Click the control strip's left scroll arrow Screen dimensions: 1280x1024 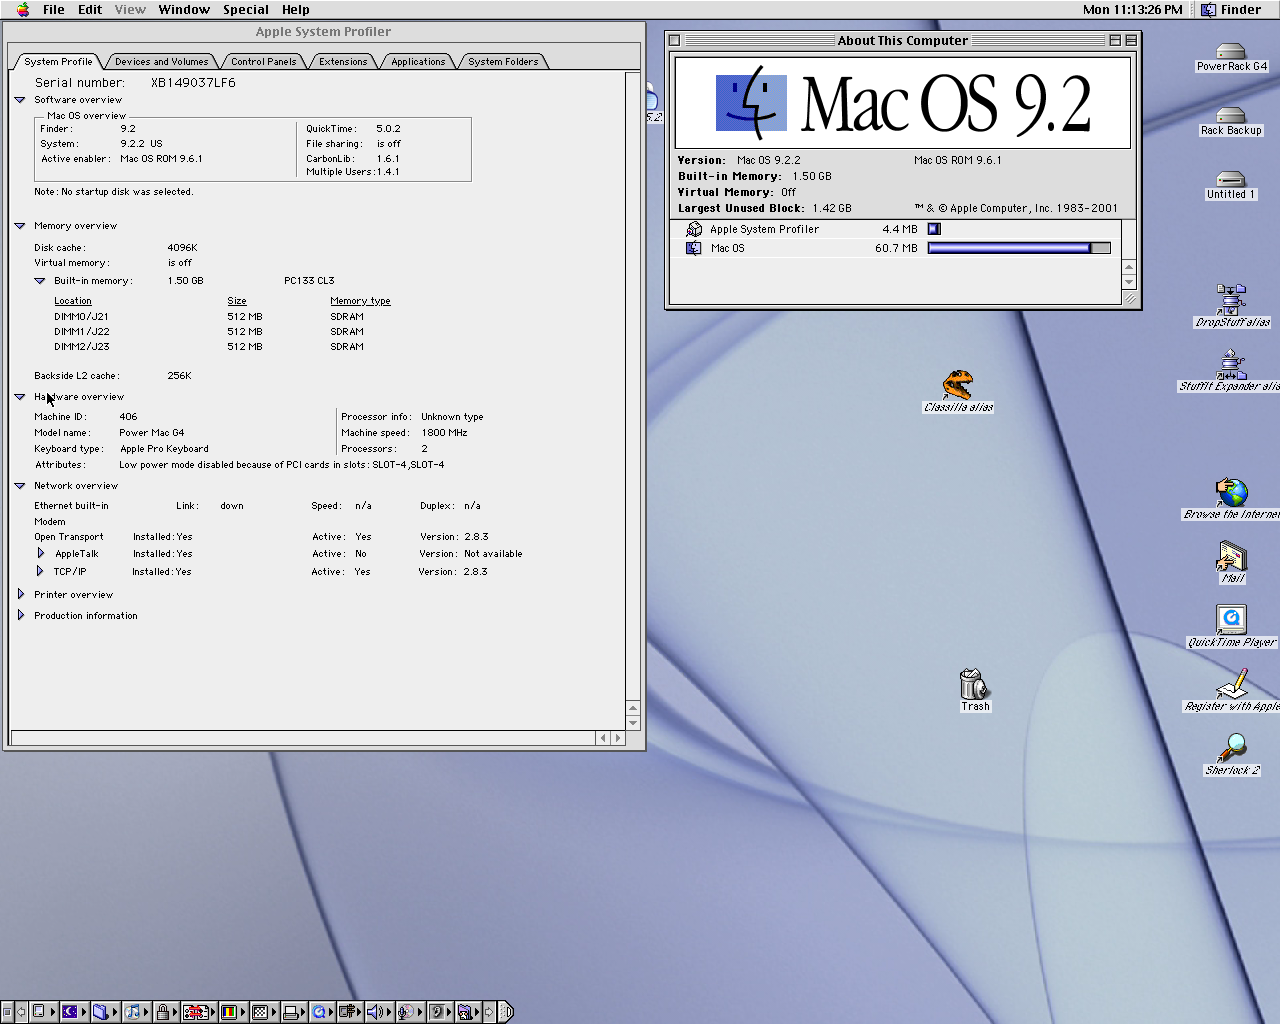(21, 1012)
